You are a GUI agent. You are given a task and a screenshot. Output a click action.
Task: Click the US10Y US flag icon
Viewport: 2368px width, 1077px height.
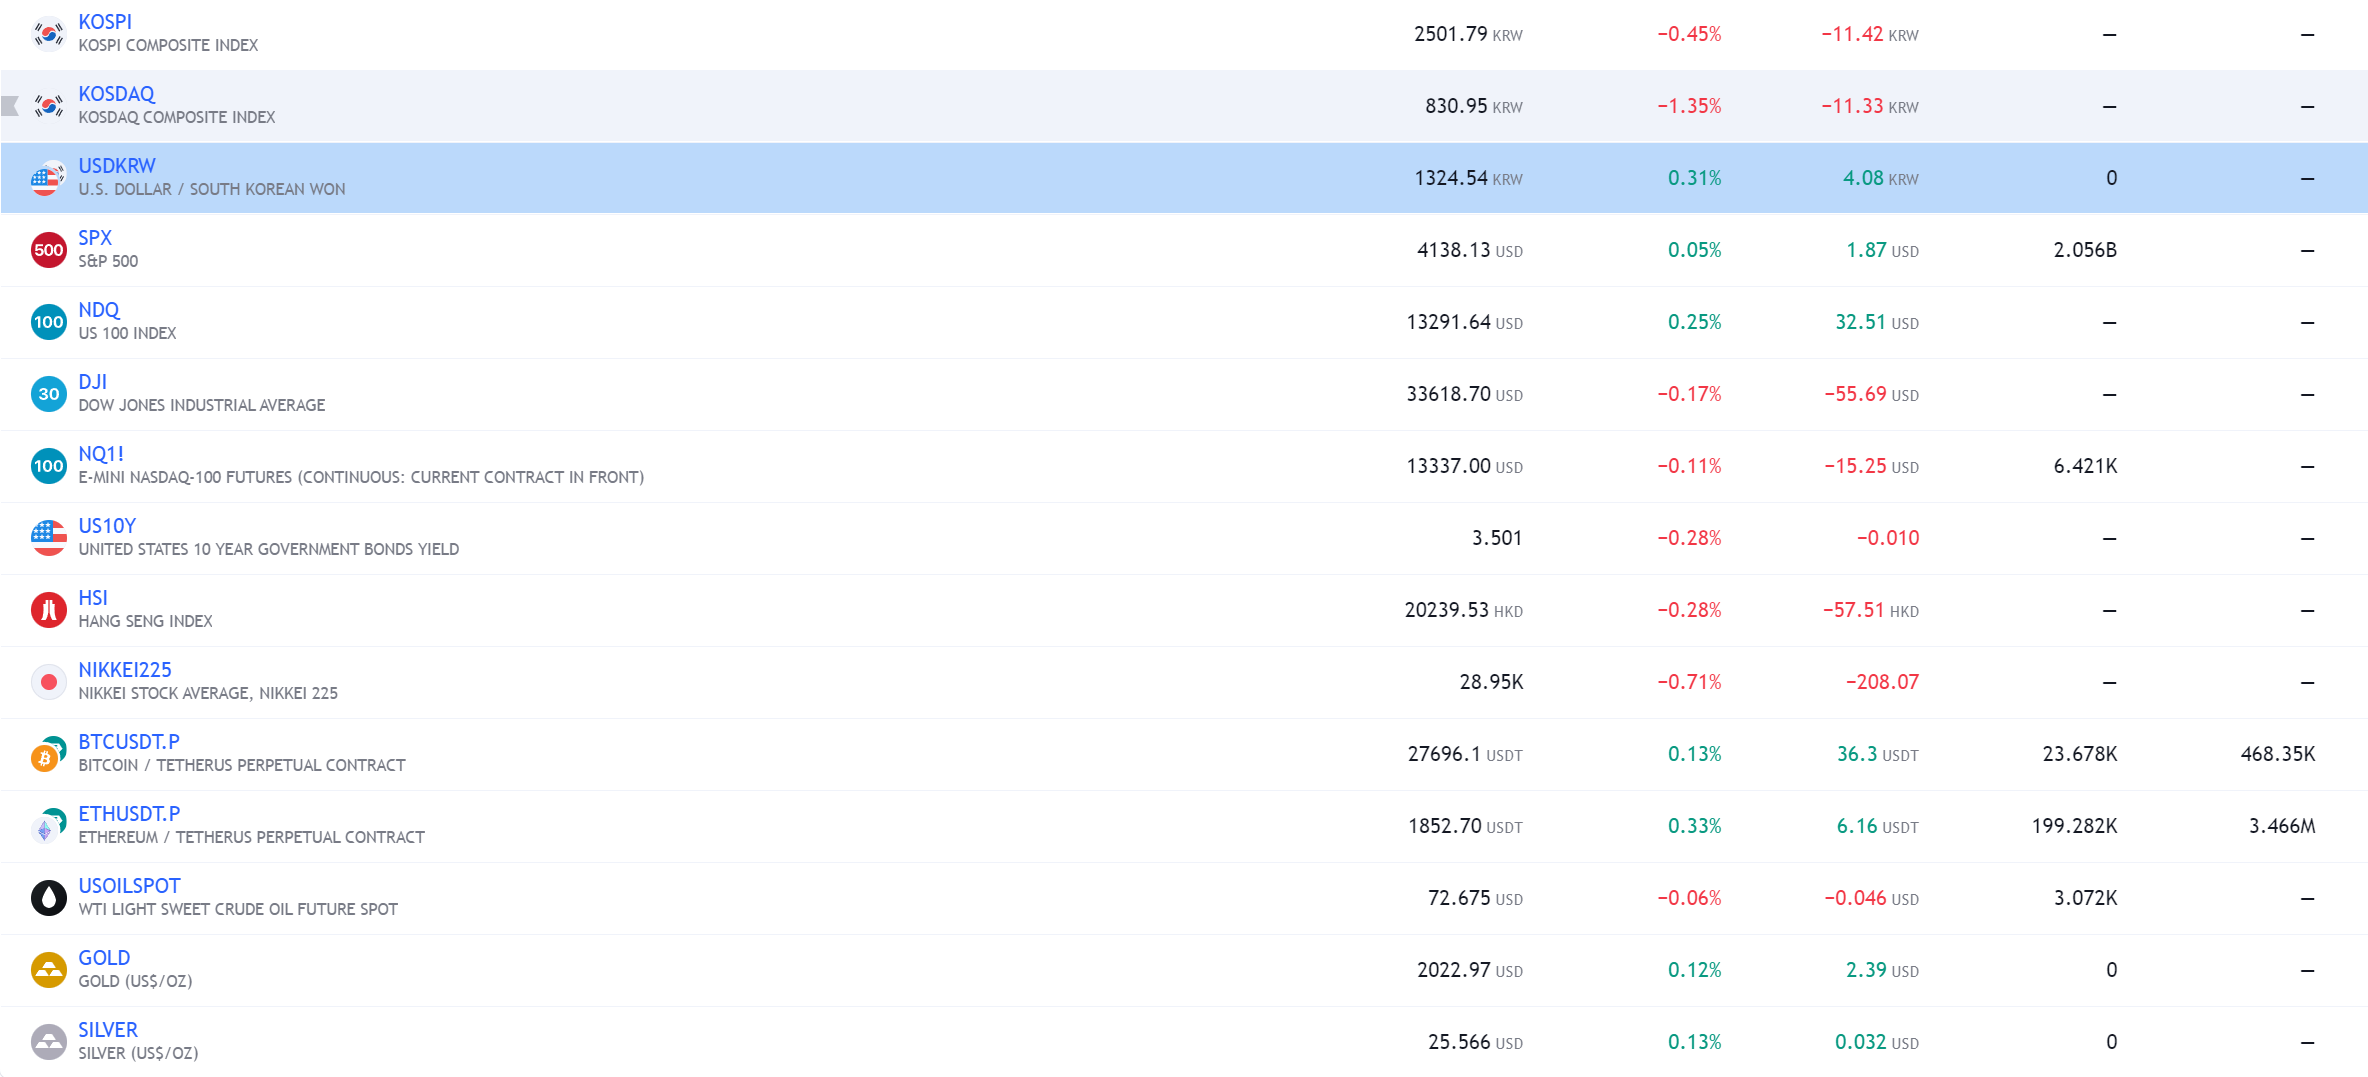[x=48, y=538]
